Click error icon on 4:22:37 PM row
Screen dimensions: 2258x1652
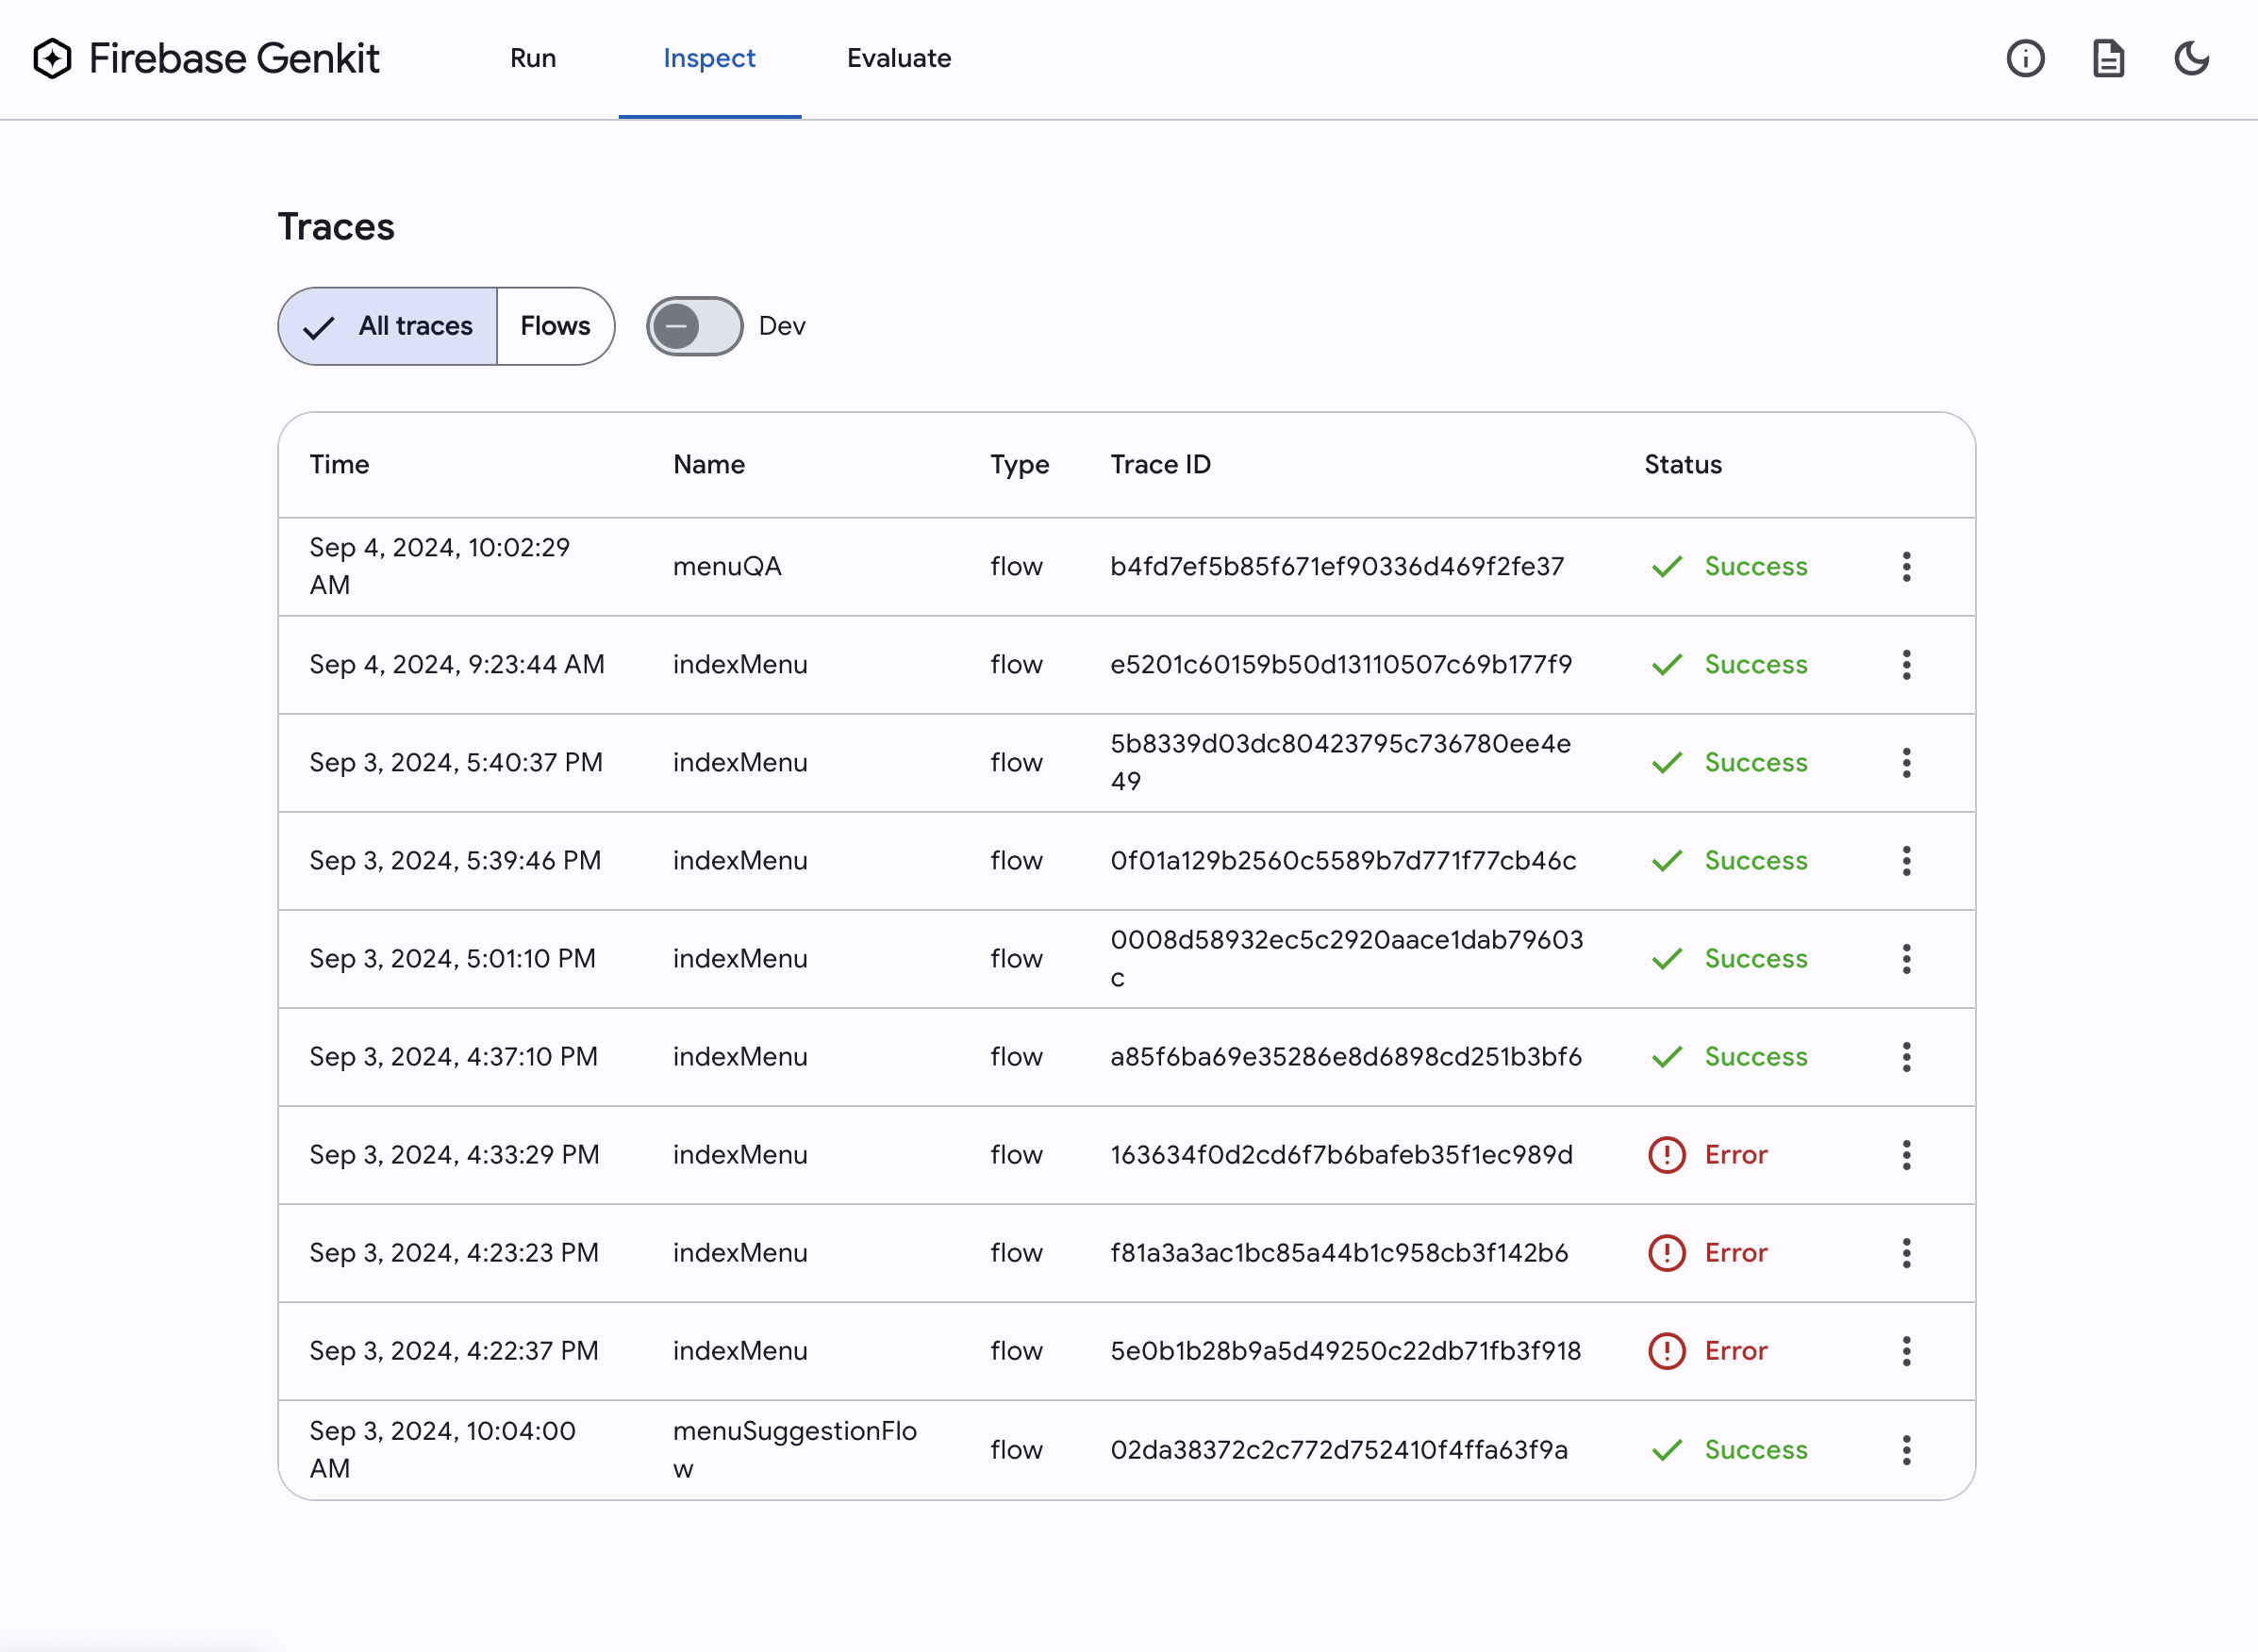pos(1666,1350)
